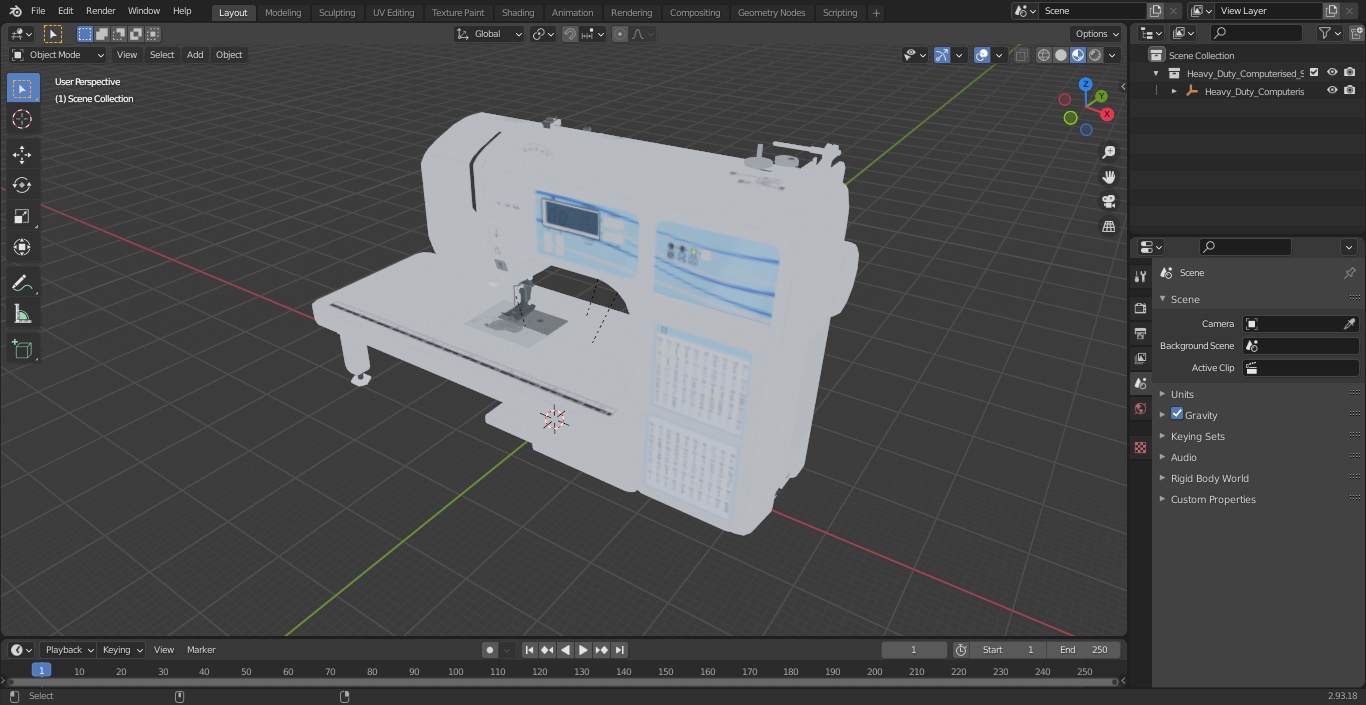Pin the Scene properties panel
Screen dimensions: 1366x705
coord(1349,273)
